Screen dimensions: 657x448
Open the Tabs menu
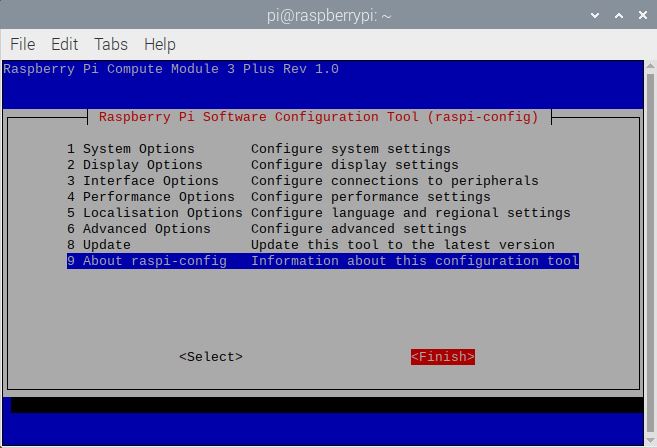pyautogui.click(x=111, y=44)
